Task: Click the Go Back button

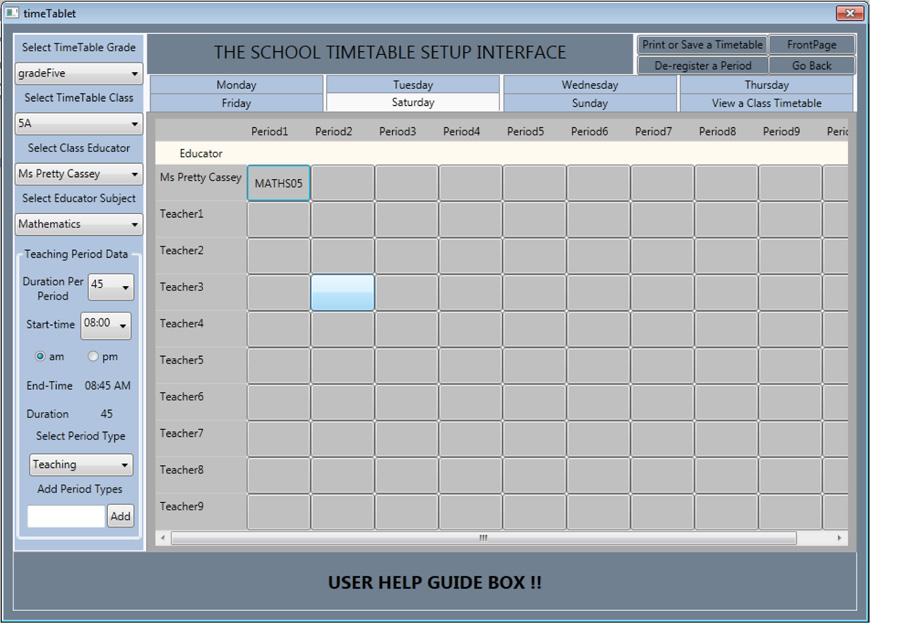Action: 813,64
